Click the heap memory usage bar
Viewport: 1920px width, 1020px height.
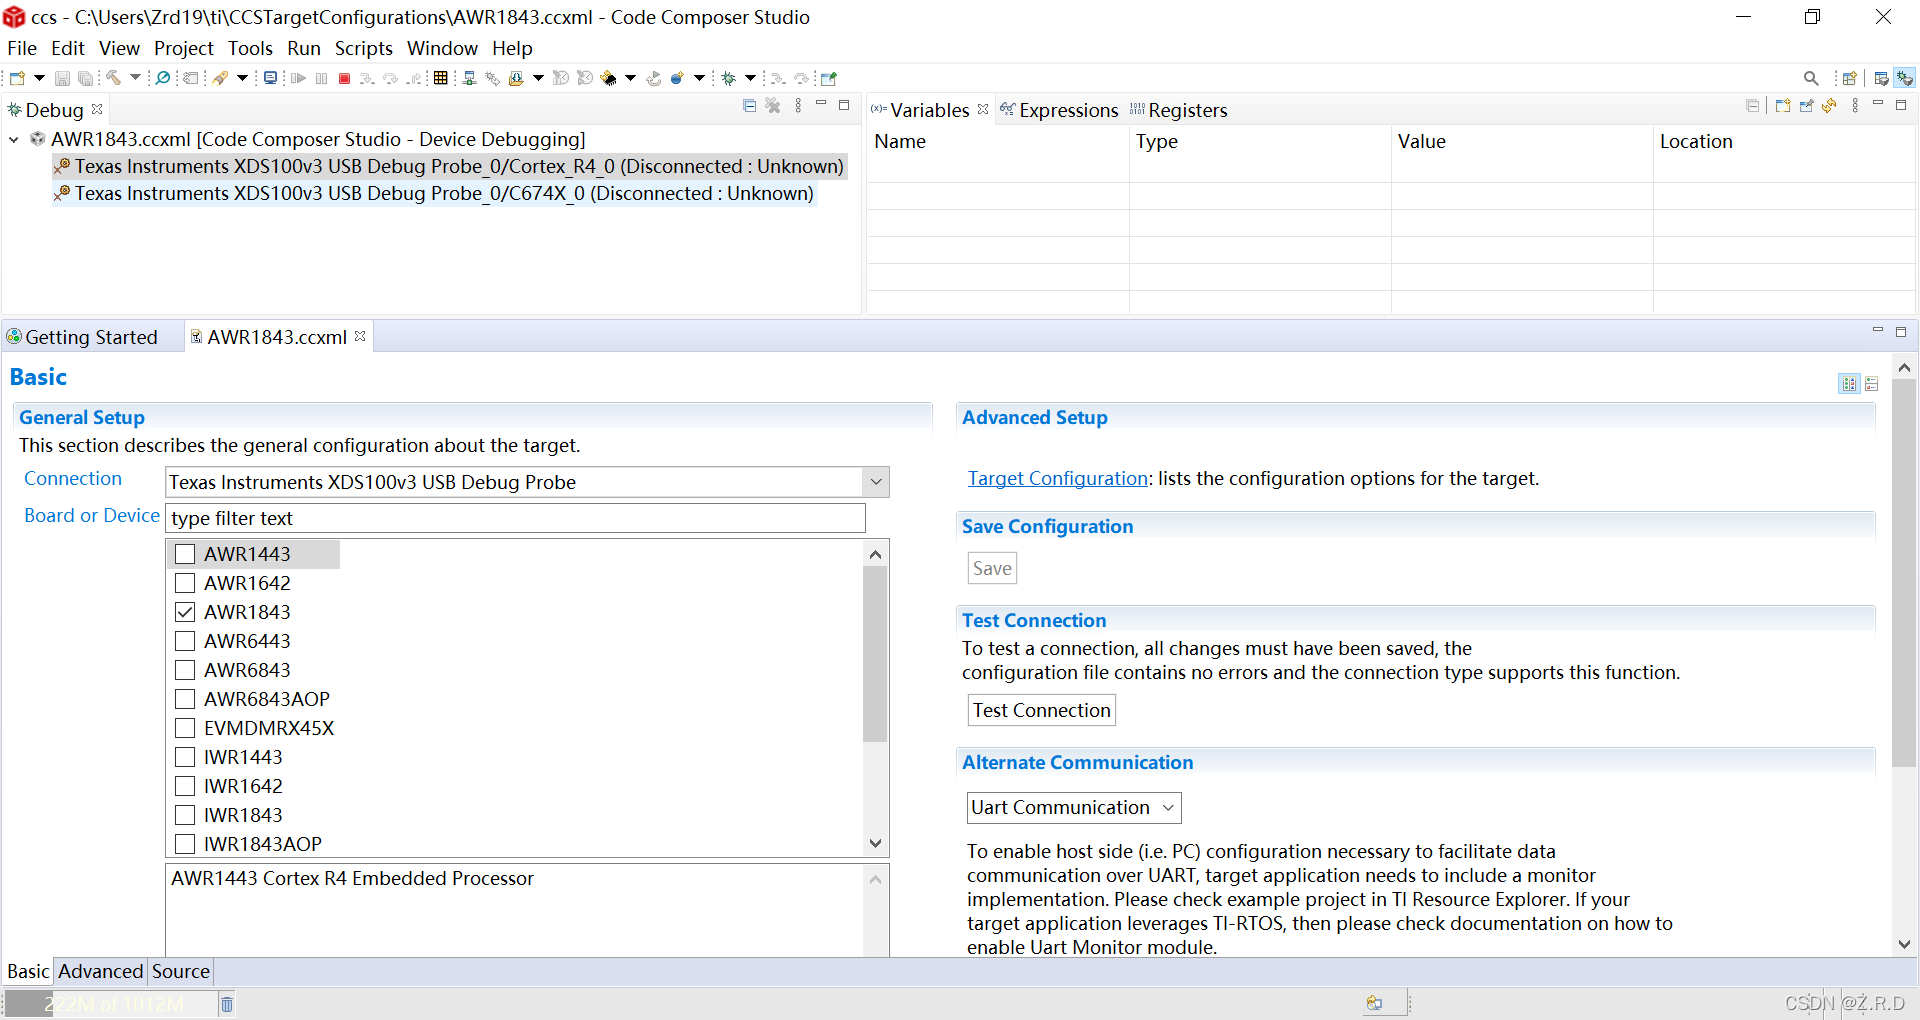[110, 1004]
